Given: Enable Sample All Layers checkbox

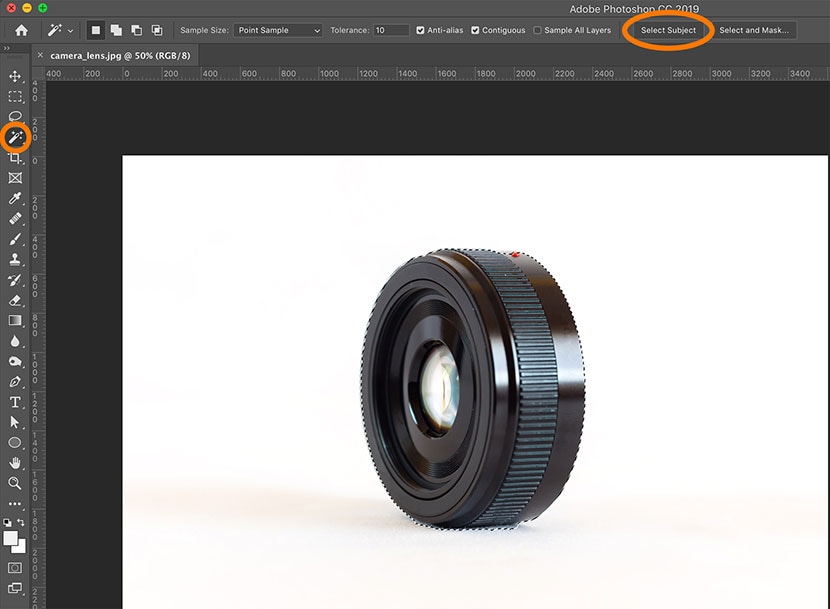Looking at the screenshot, I should pos(538,30).
